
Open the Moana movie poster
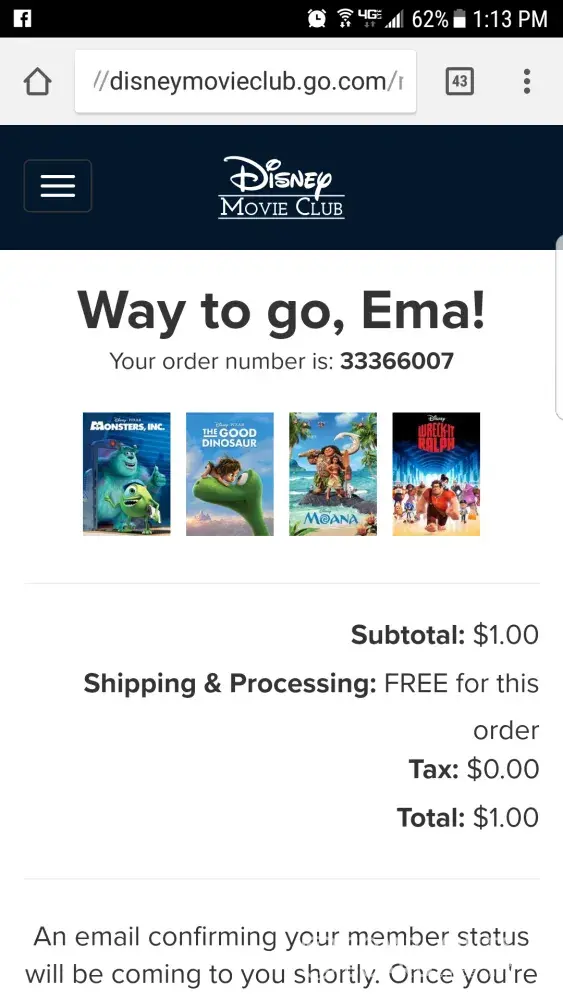333,474
